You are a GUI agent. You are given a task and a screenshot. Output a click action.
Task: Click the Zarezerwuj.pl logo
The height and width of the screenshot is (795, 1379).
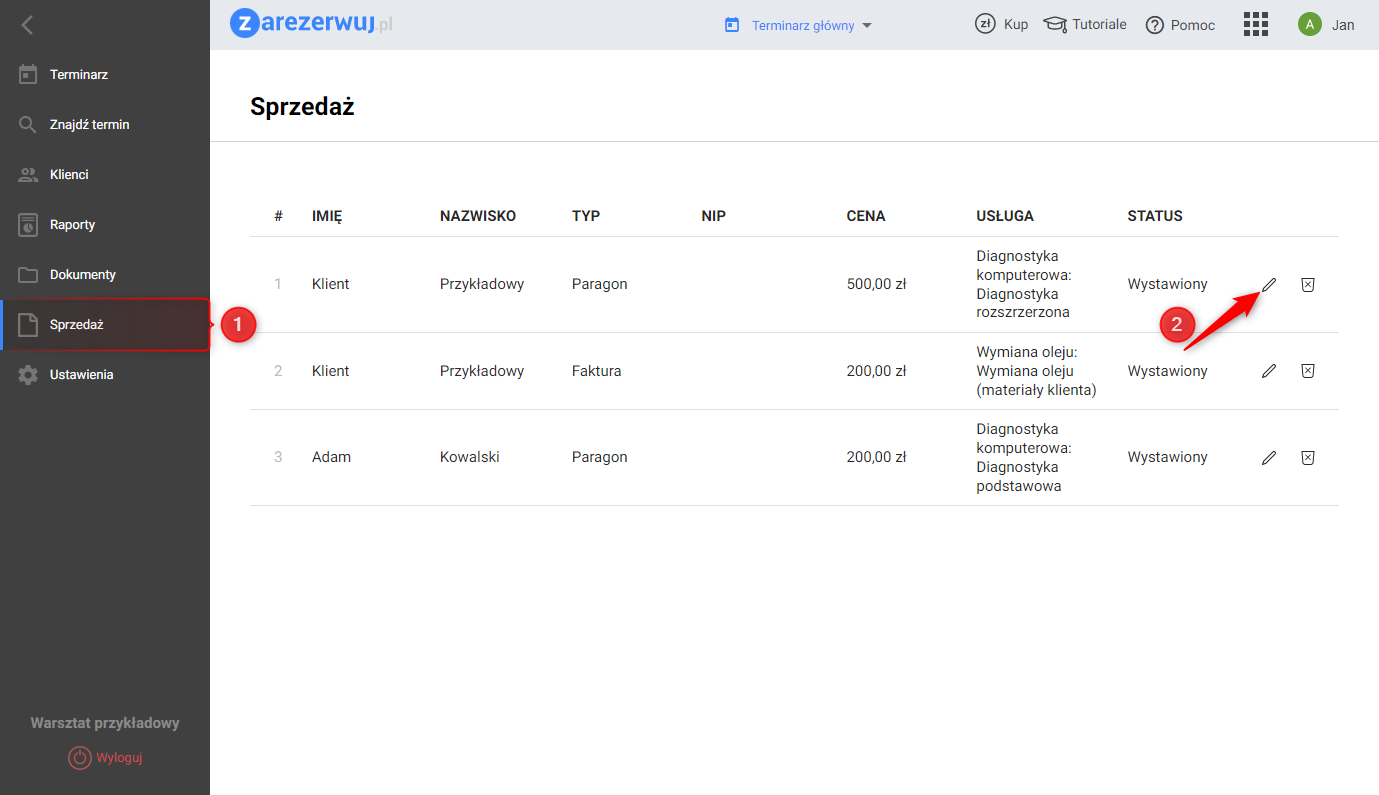point(311,24)
